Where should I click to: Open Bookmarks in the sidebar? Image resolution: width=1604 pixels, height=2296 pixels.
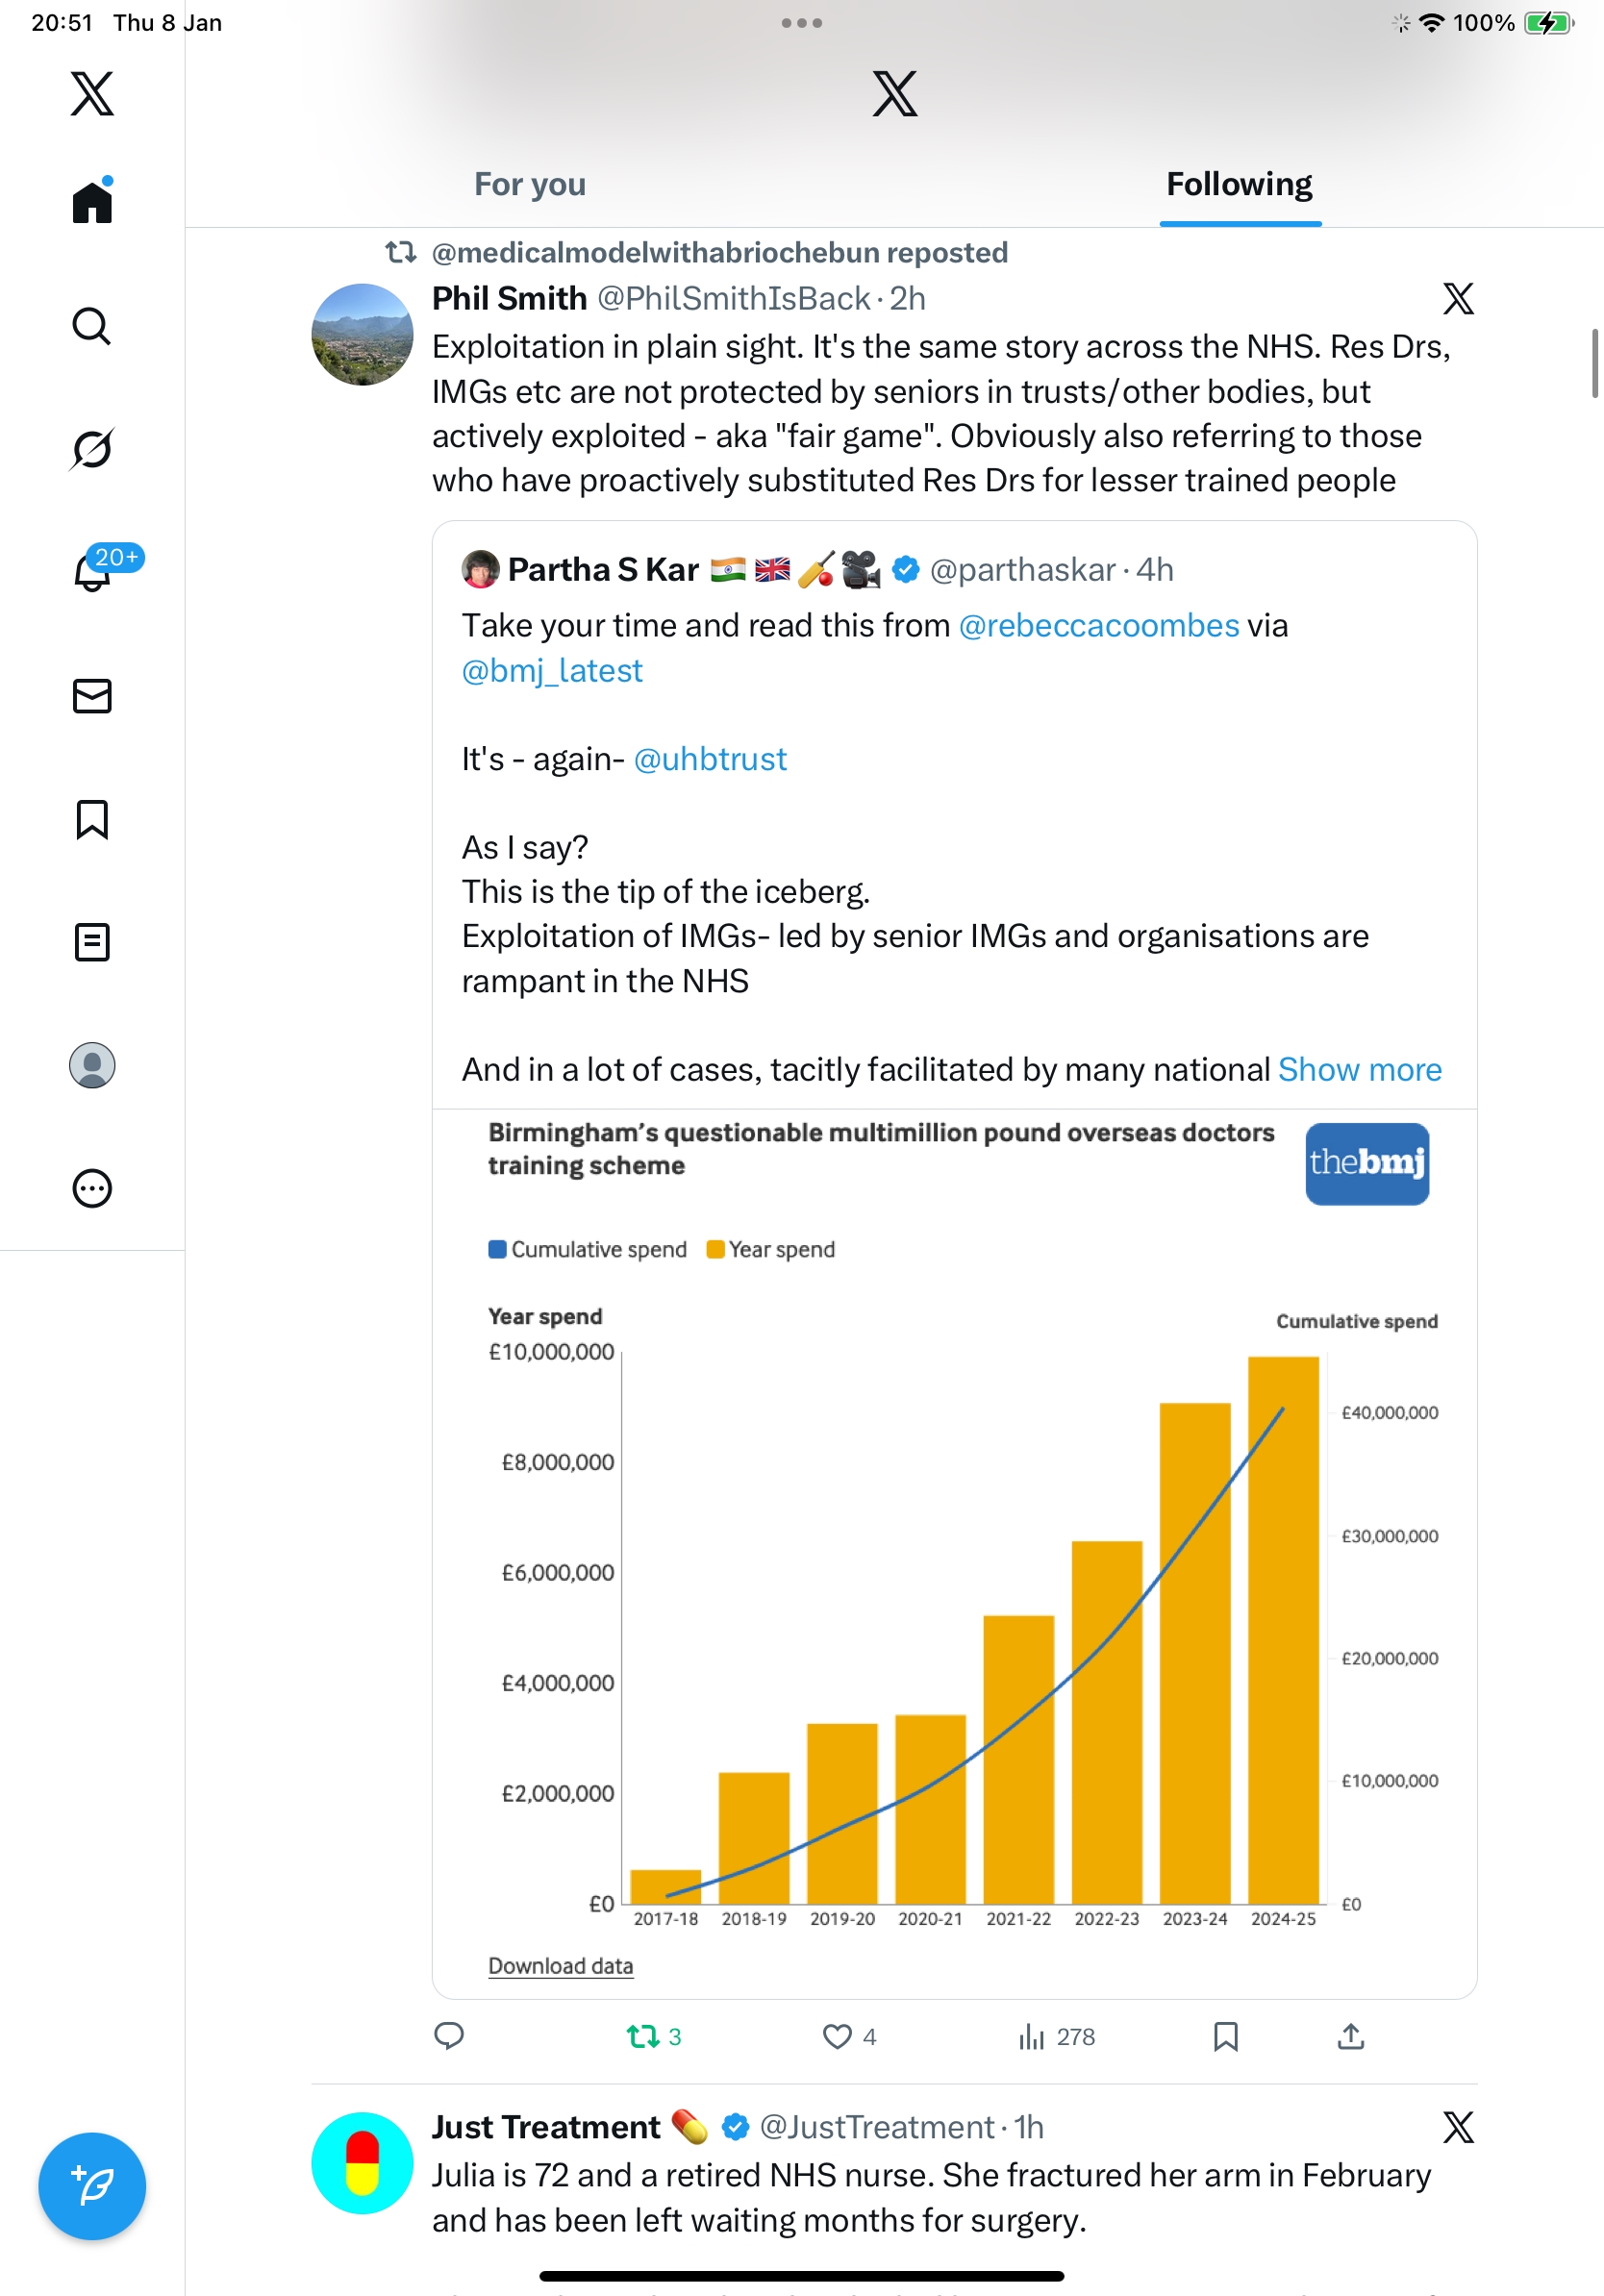tap(92, 819)
